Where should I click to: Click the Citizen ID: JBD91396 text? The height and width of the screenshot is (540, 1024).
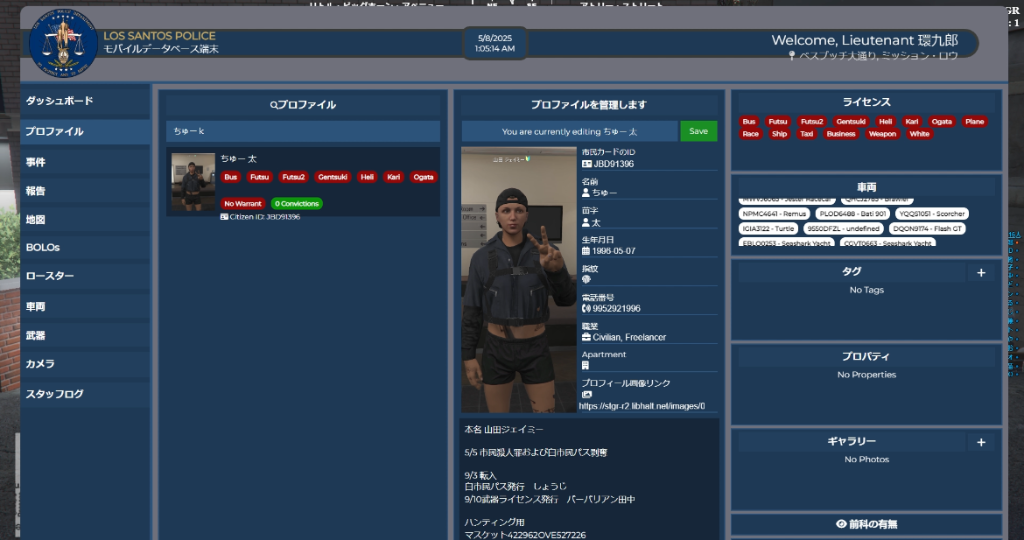pos(264,217)
